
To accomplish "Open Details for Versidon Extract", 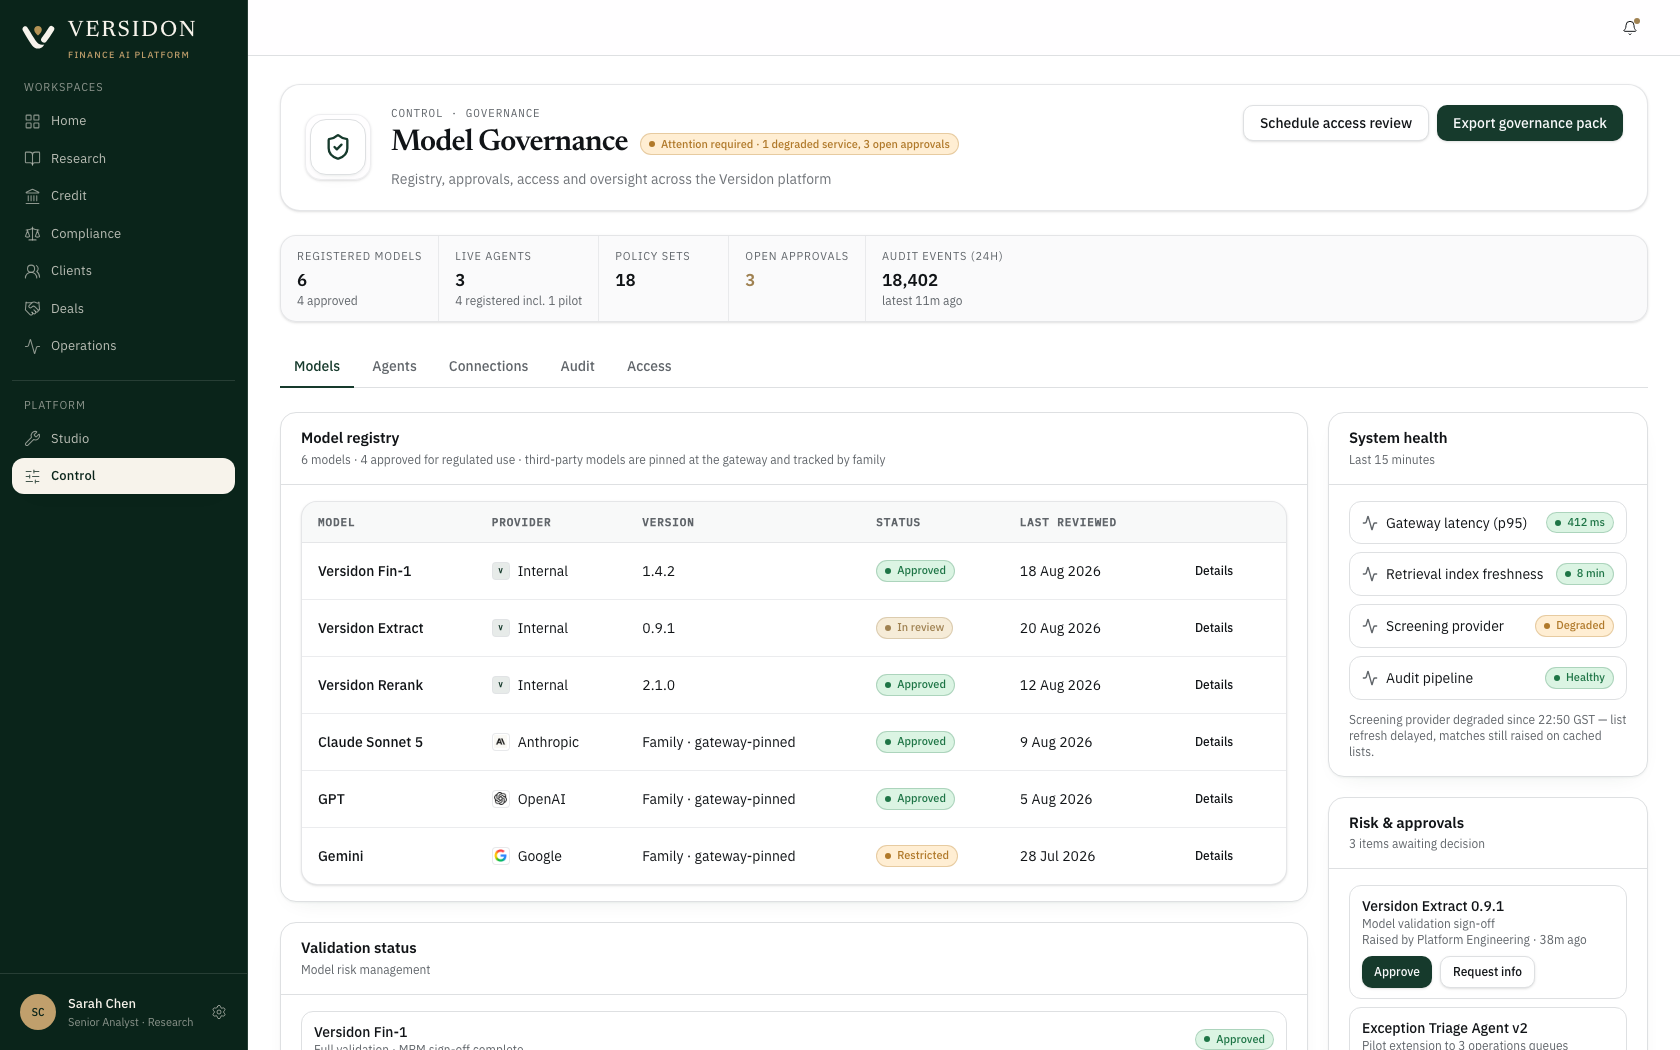I will pos(1213,628).
